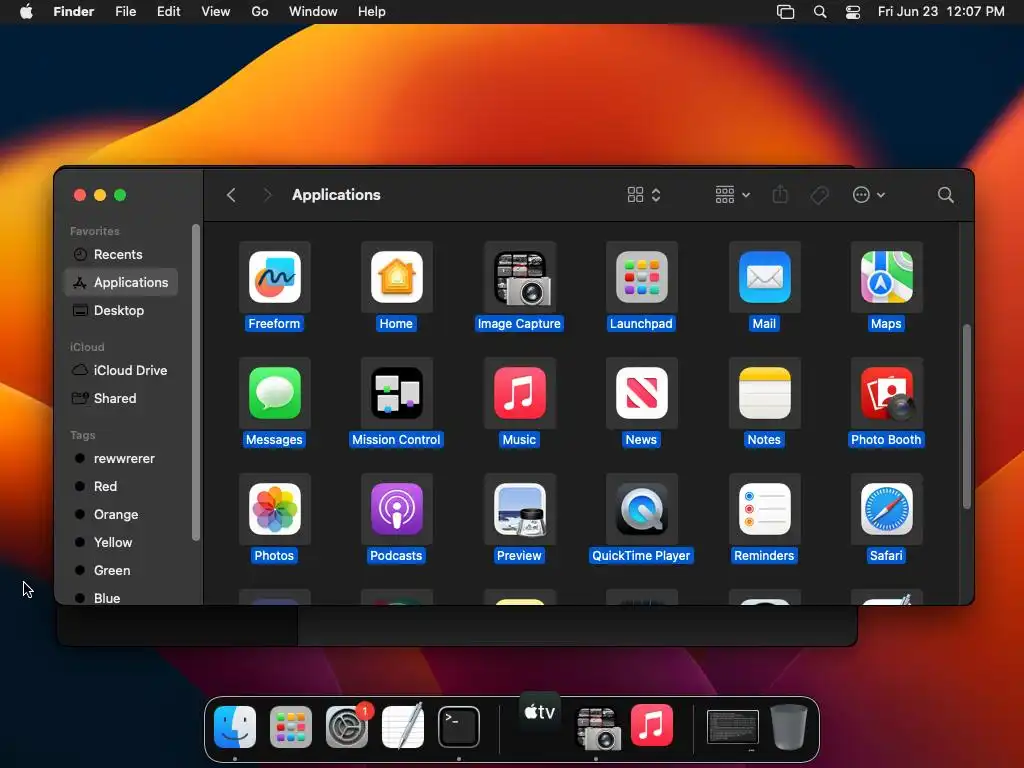Open Stage Manager menu bar icon
Screen dimensions: 1024x768
click(786, 12)
